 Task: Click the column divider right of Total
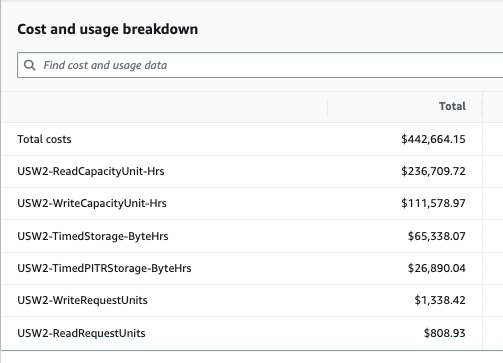click(482, 107)
